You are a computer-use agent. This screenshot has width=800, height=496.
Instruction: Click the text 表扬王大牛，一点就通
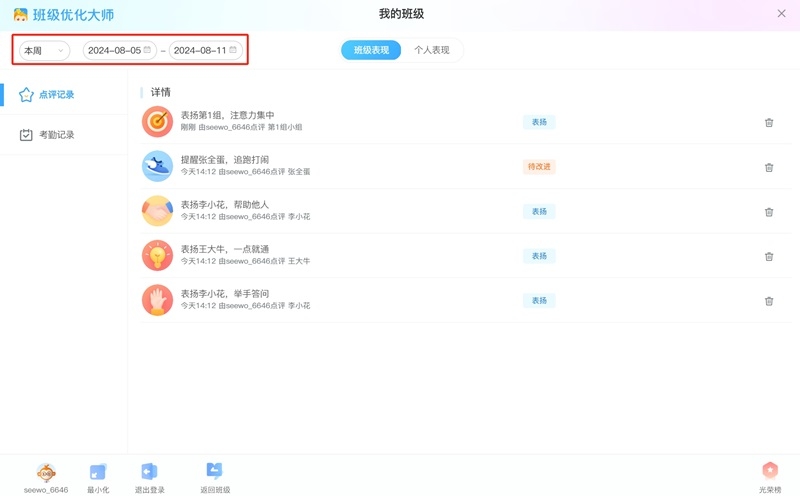[225, 249]
